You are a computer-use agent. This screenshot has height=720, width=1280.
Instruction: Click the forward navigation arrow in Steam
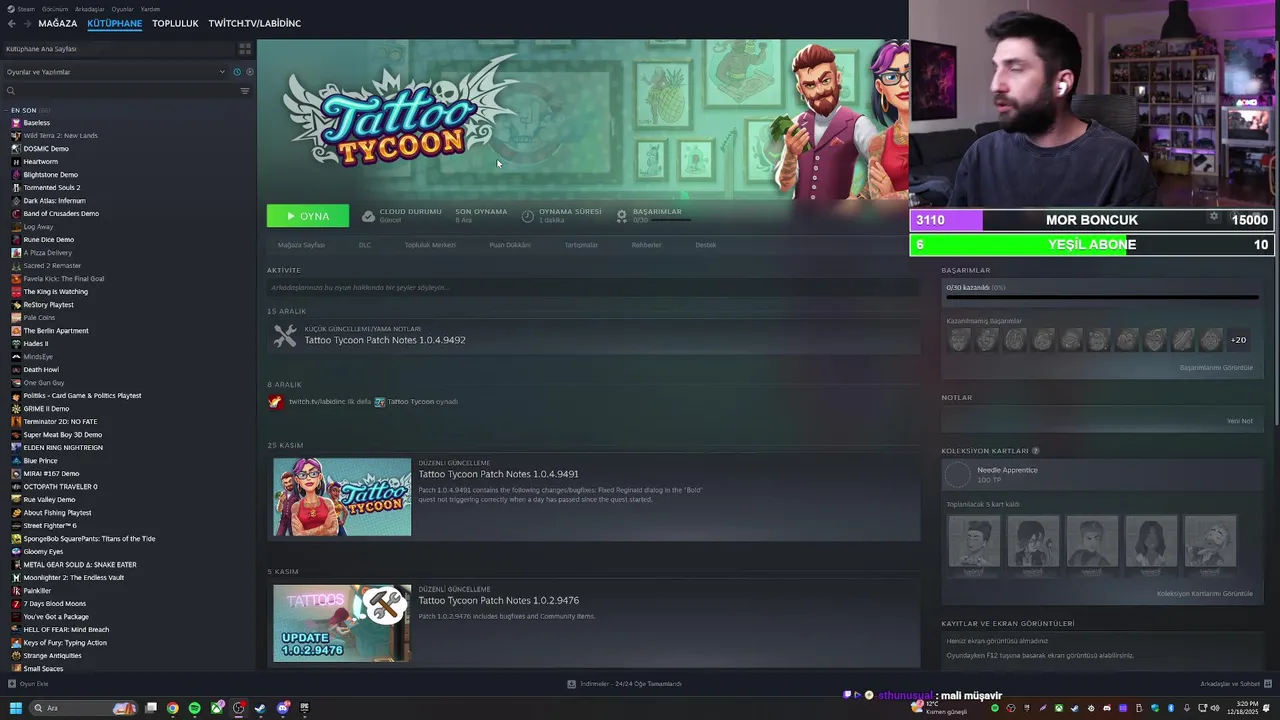pyautogui.click(x=26, y=23)
